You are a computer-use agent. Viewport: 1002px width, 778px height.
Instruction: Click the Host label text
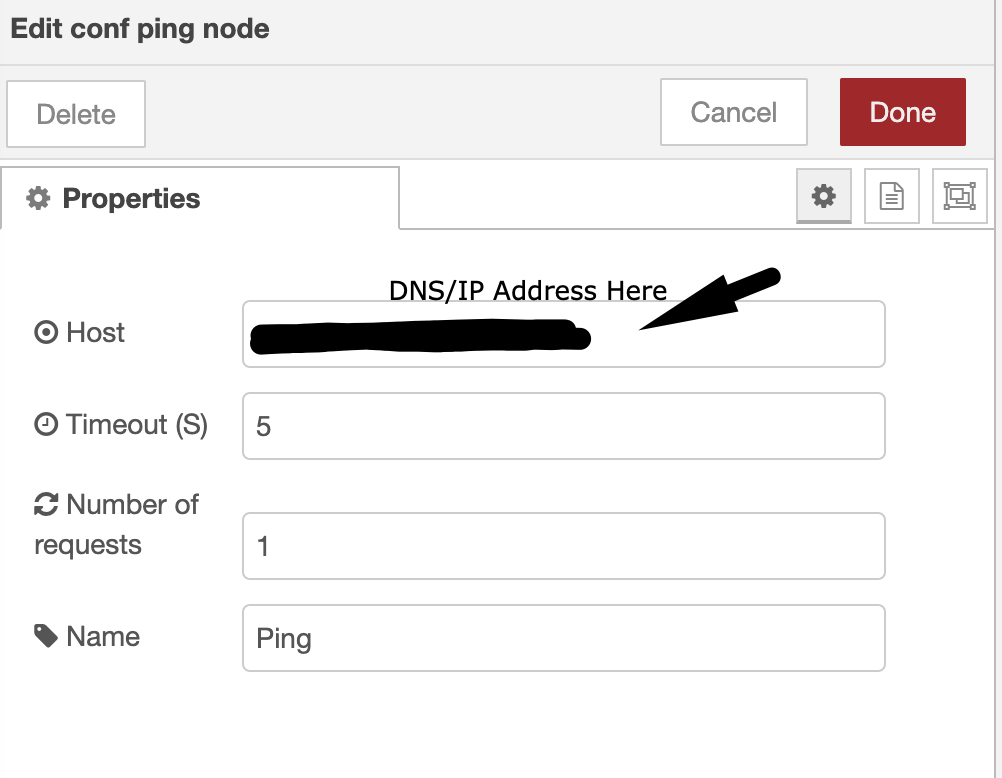click(x=95, y=332)
